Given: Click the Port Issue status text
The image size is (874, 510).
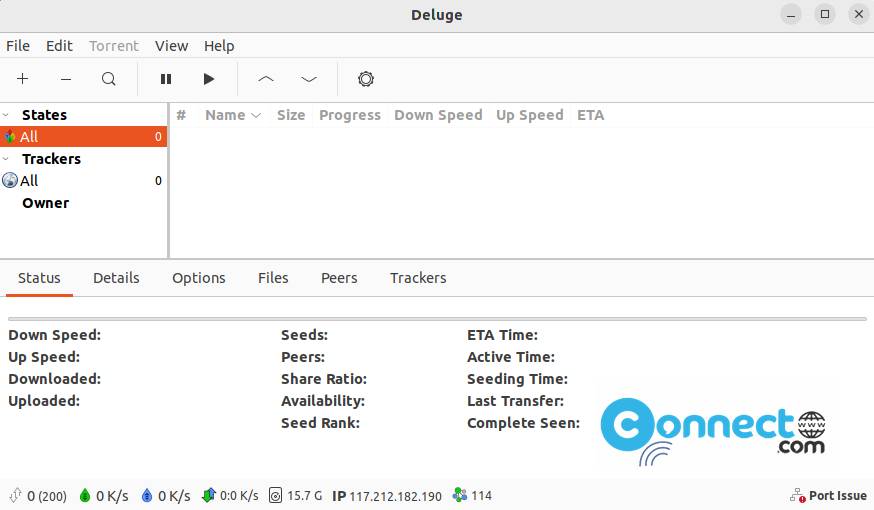Looking at the screenshot, I should pyautogui.click(x=838, y=496).
